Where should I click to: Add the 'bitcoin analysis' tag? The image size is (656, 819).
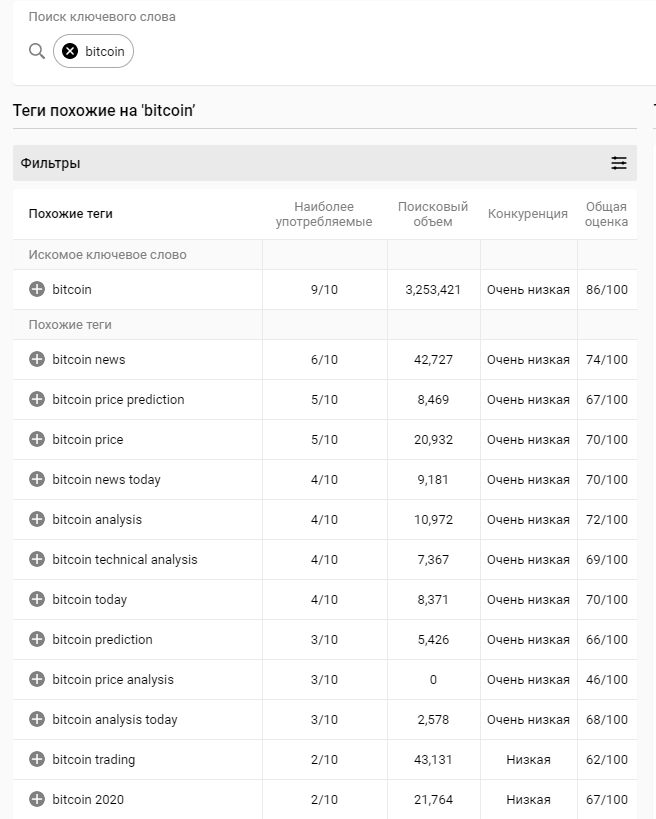coord(37,519)
